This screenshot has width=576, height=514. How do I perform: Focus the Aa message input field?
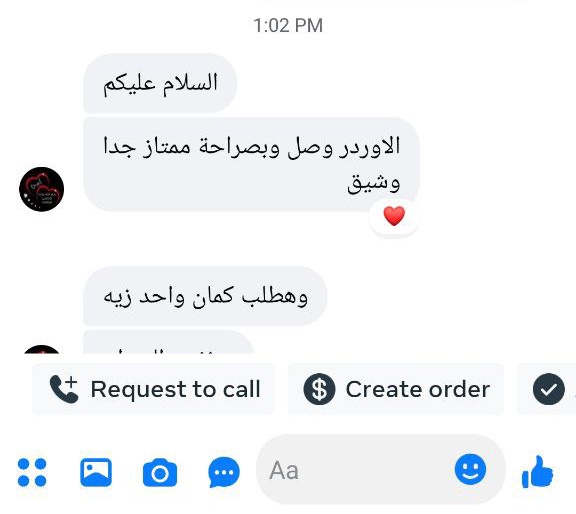tap(381, 470)
